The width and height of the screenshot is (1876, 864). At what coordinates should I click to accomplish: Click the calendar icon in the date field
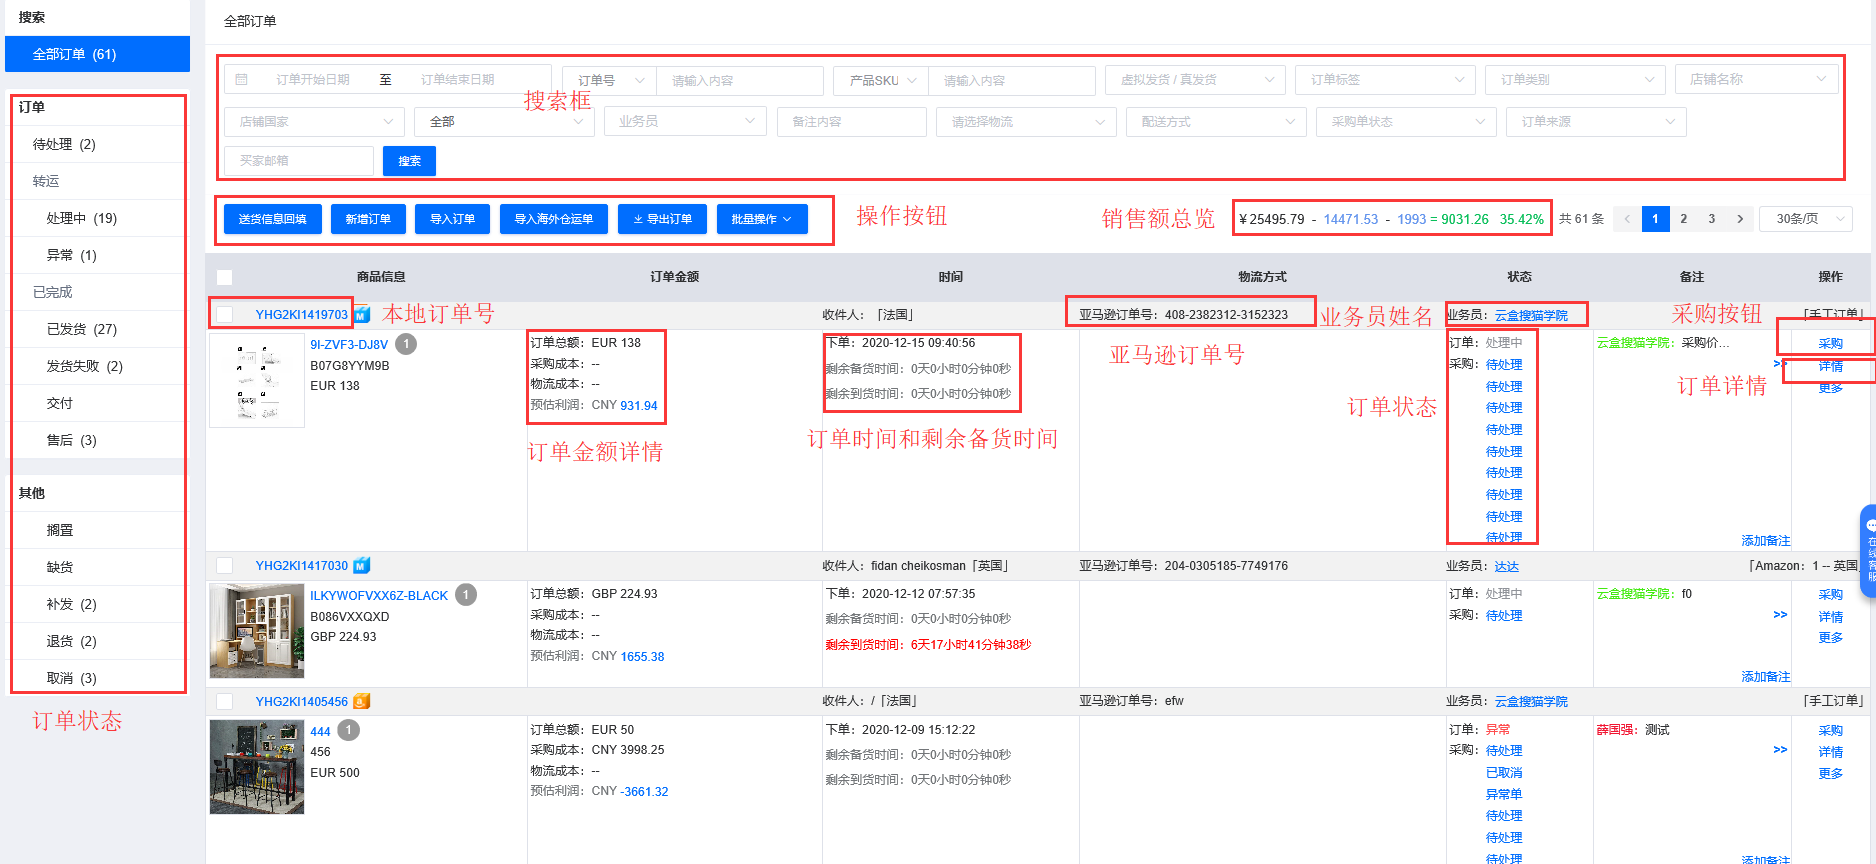click(241, 80)
